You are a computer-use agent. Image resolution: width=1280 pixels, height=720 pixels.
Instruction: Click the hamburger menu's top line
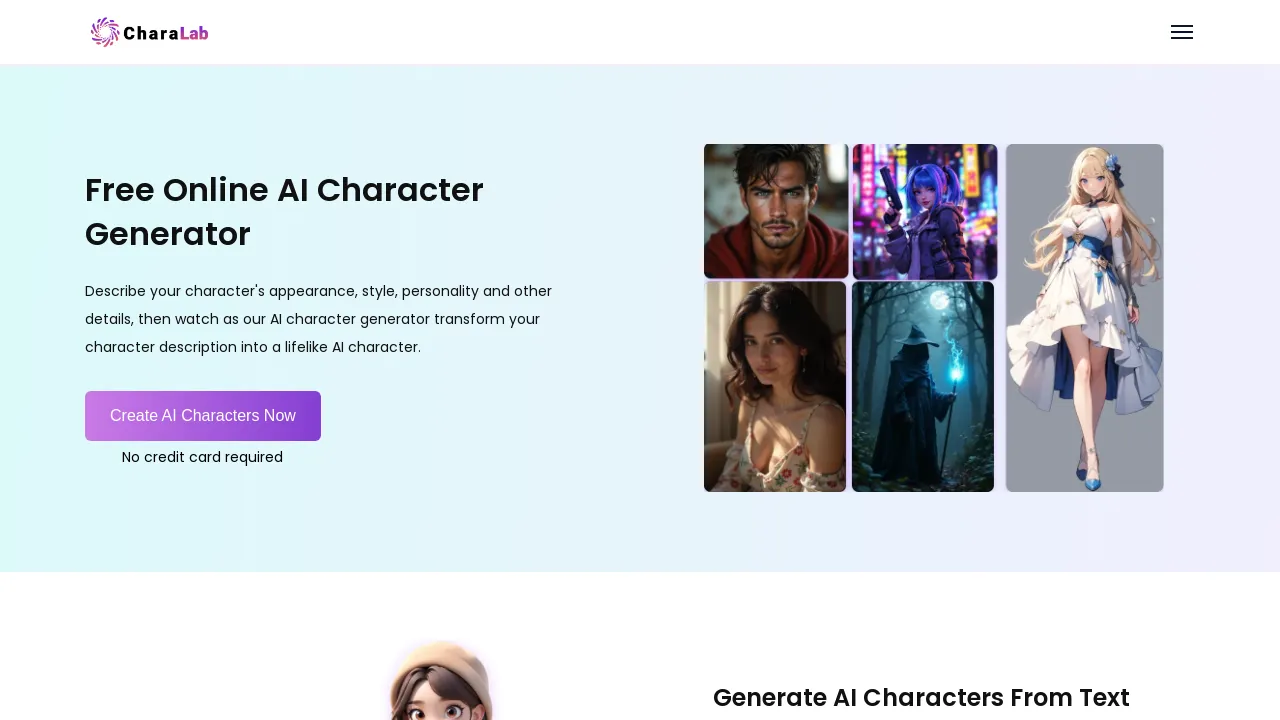tap(1182, 26)
